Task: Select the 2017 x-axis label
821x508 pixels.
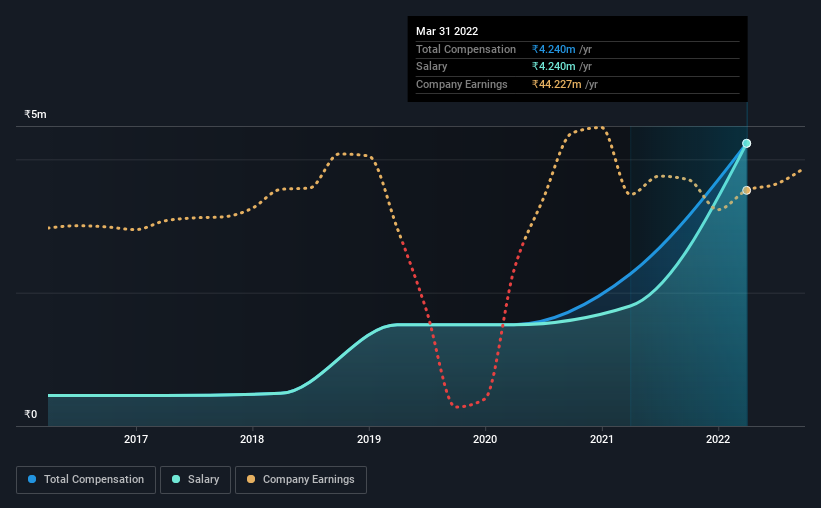Action: [136, 439]
